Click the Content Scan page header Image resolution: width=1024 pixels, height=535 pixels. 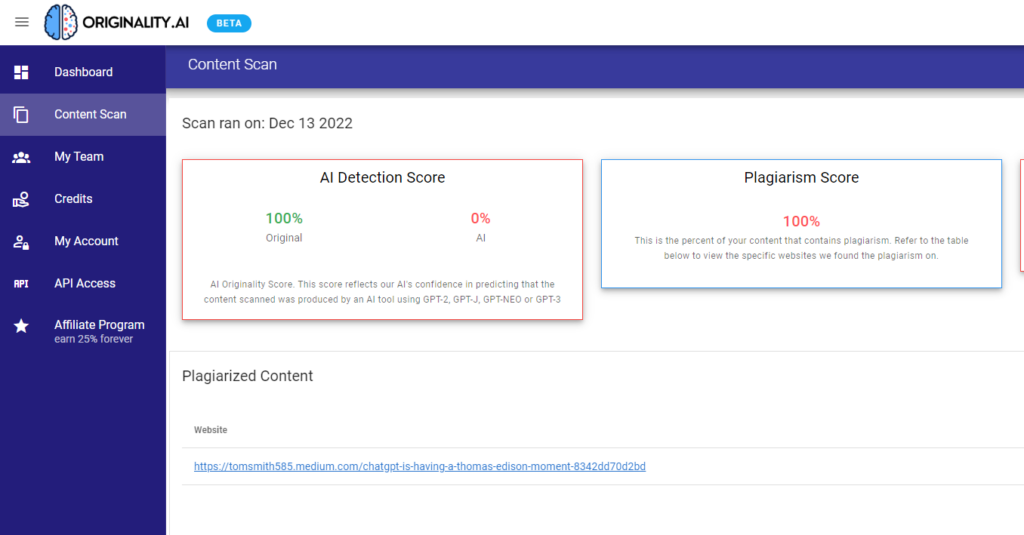pyautogui.click(x=232, y=65)
